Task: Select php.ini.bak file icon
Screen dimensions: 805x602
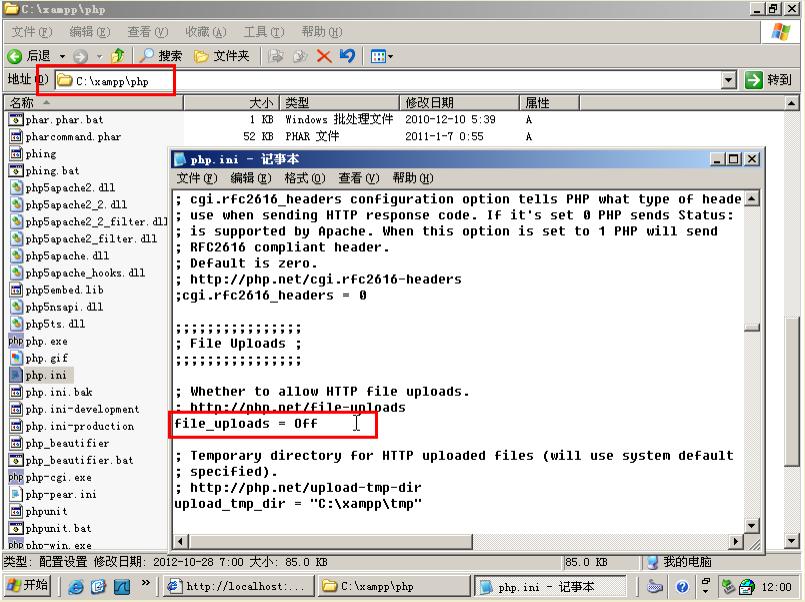Action: coord(16,392)
